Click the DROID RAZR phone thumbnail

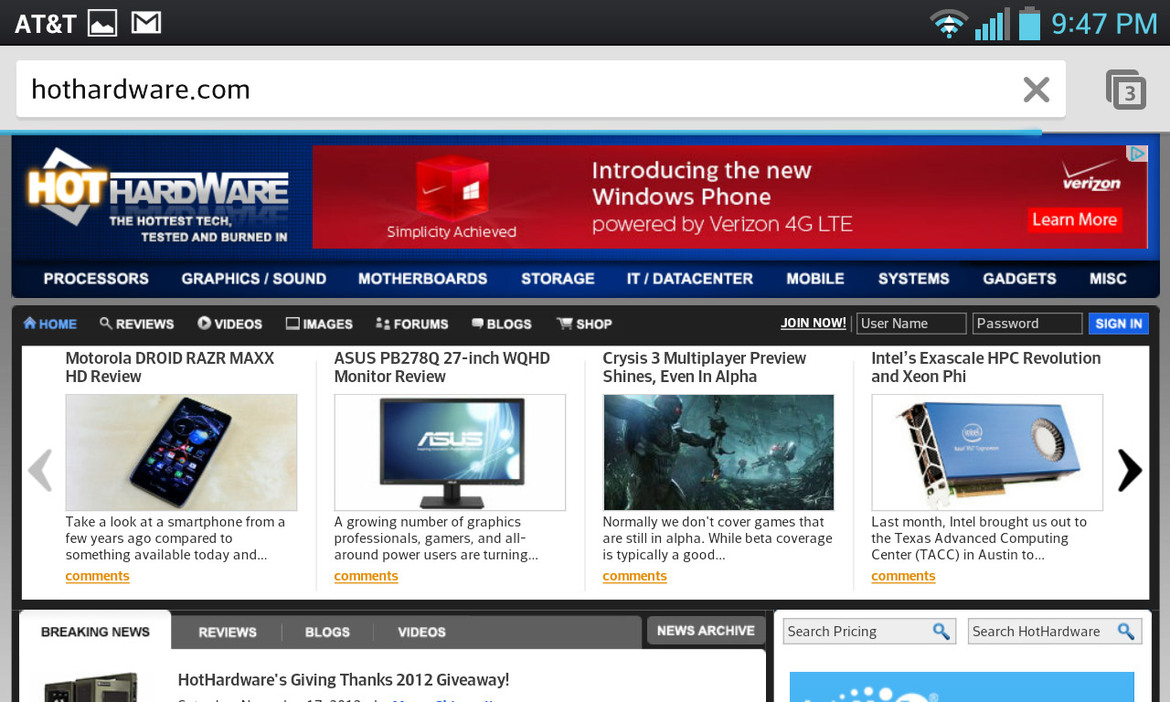(x=181, y=452)
